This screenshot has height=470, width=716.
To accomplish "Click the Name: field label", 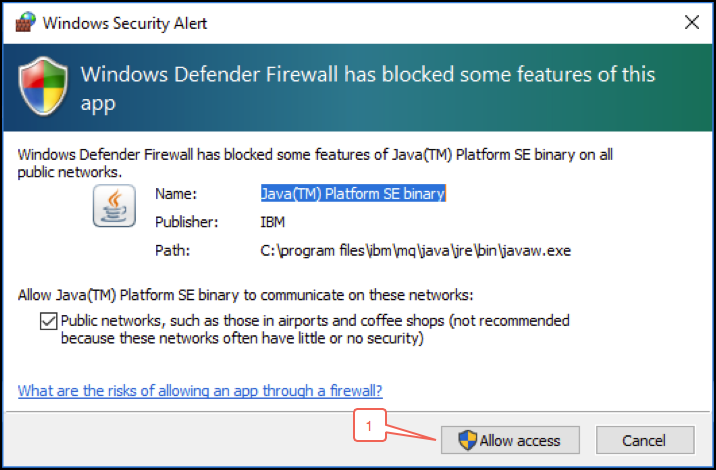I will tap(176, 194).
